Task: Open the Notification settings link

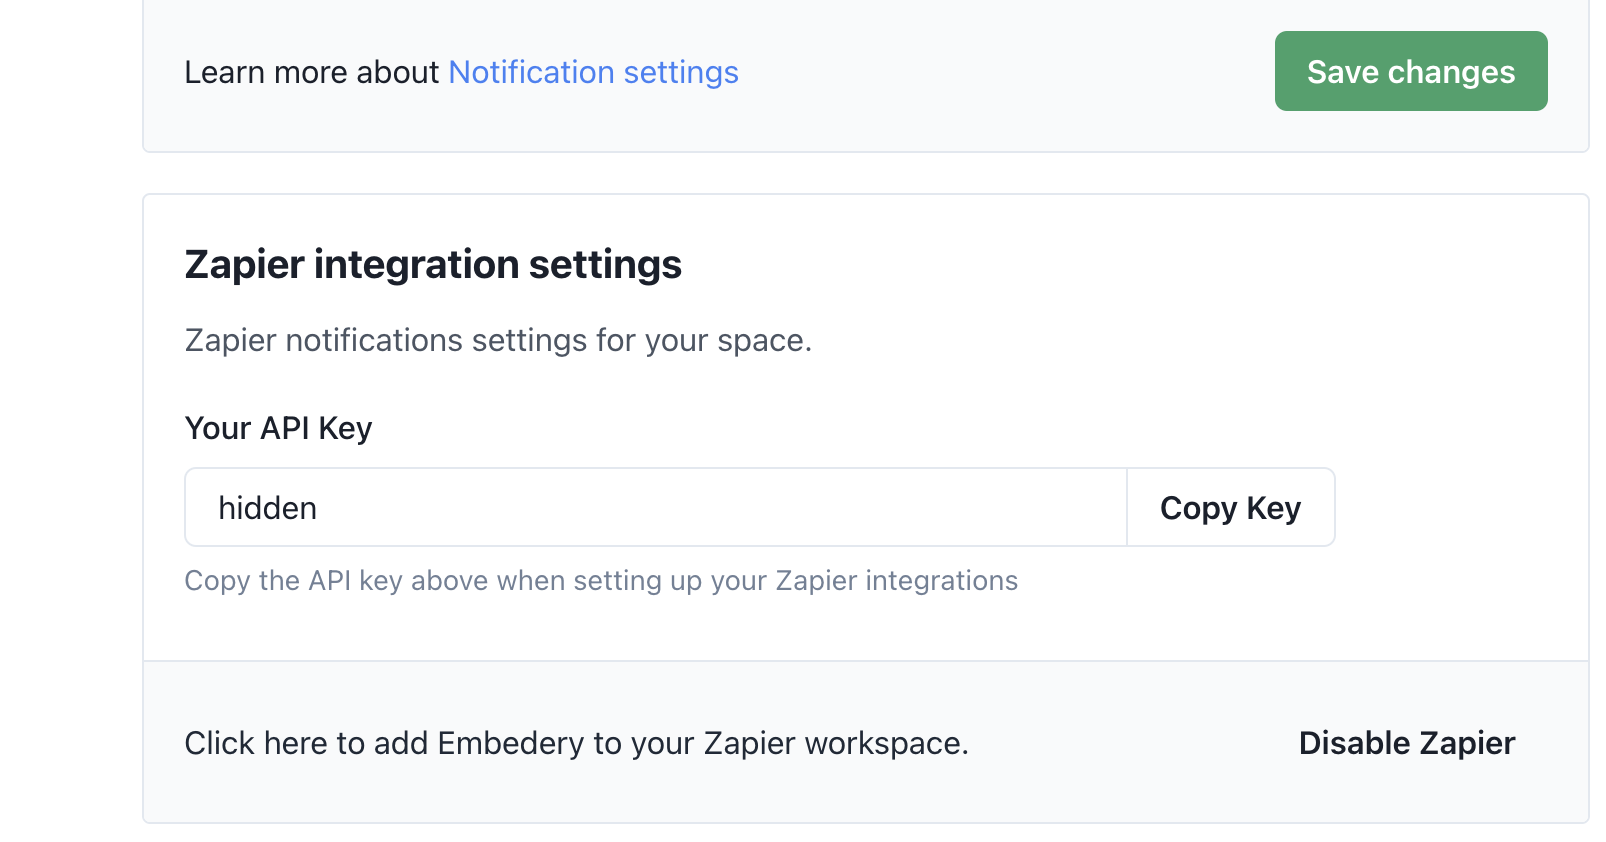Action: click(593, 72)
